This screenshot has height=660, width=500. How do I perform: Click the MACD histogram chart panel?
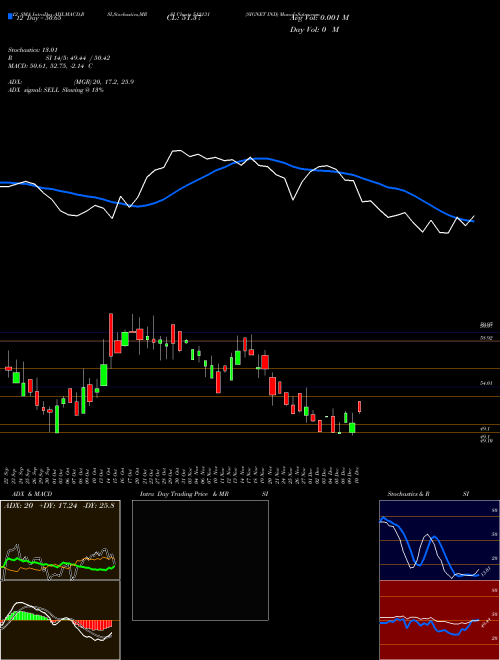[x=60, y=620]
